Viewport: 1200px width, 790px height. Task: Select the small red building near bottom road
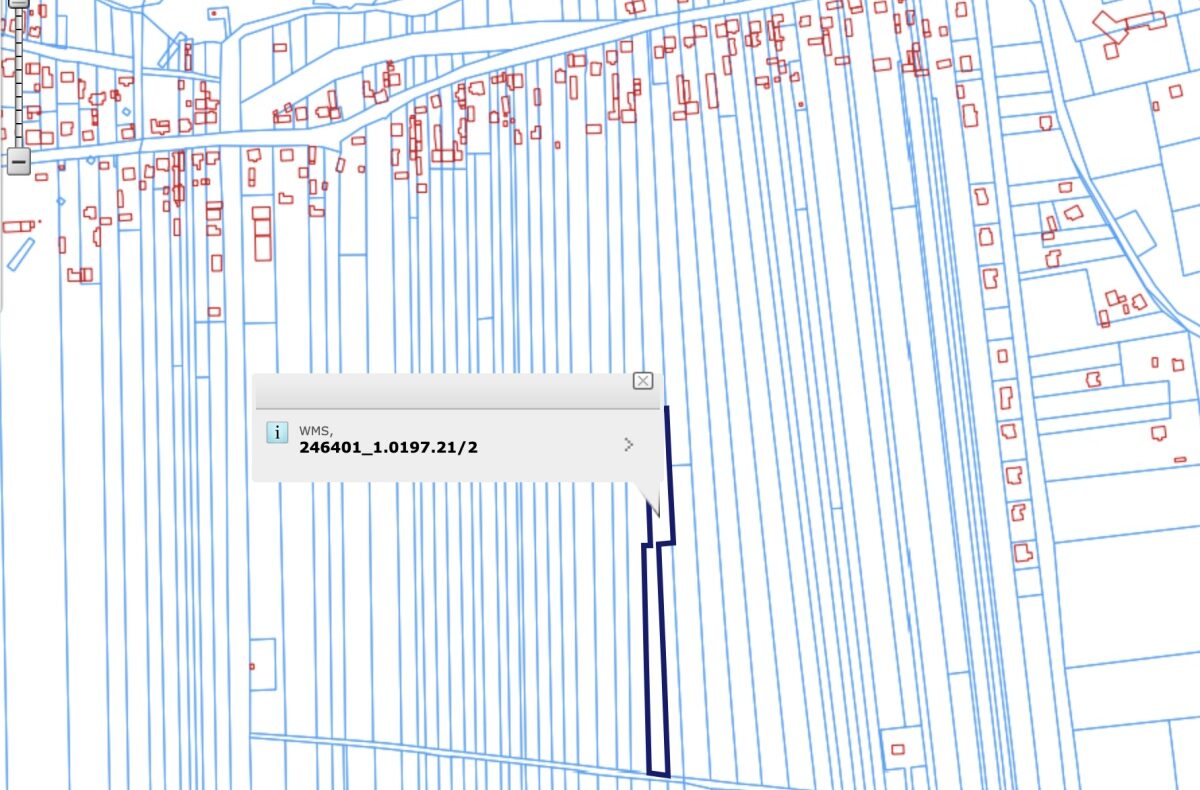coord(897,749)
